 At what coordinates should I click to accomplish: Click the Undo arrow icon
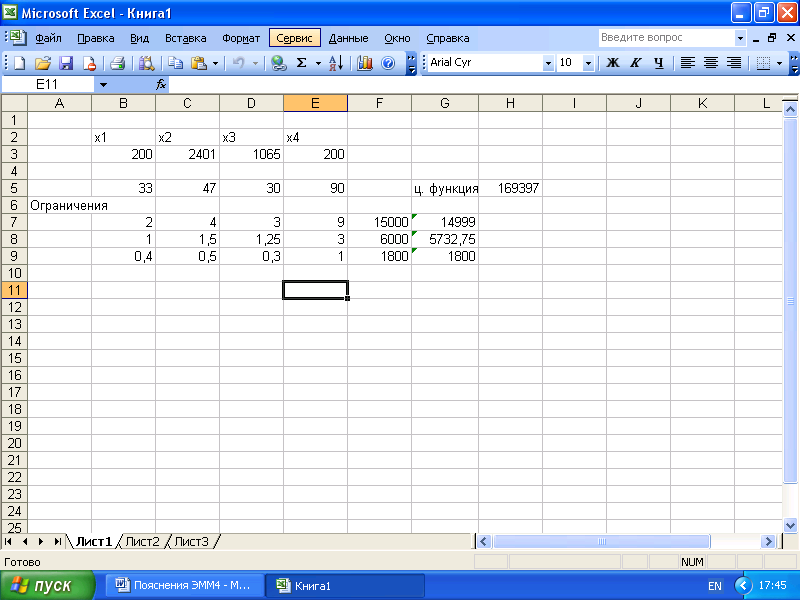pyautogui.click(x=238, y=63)
